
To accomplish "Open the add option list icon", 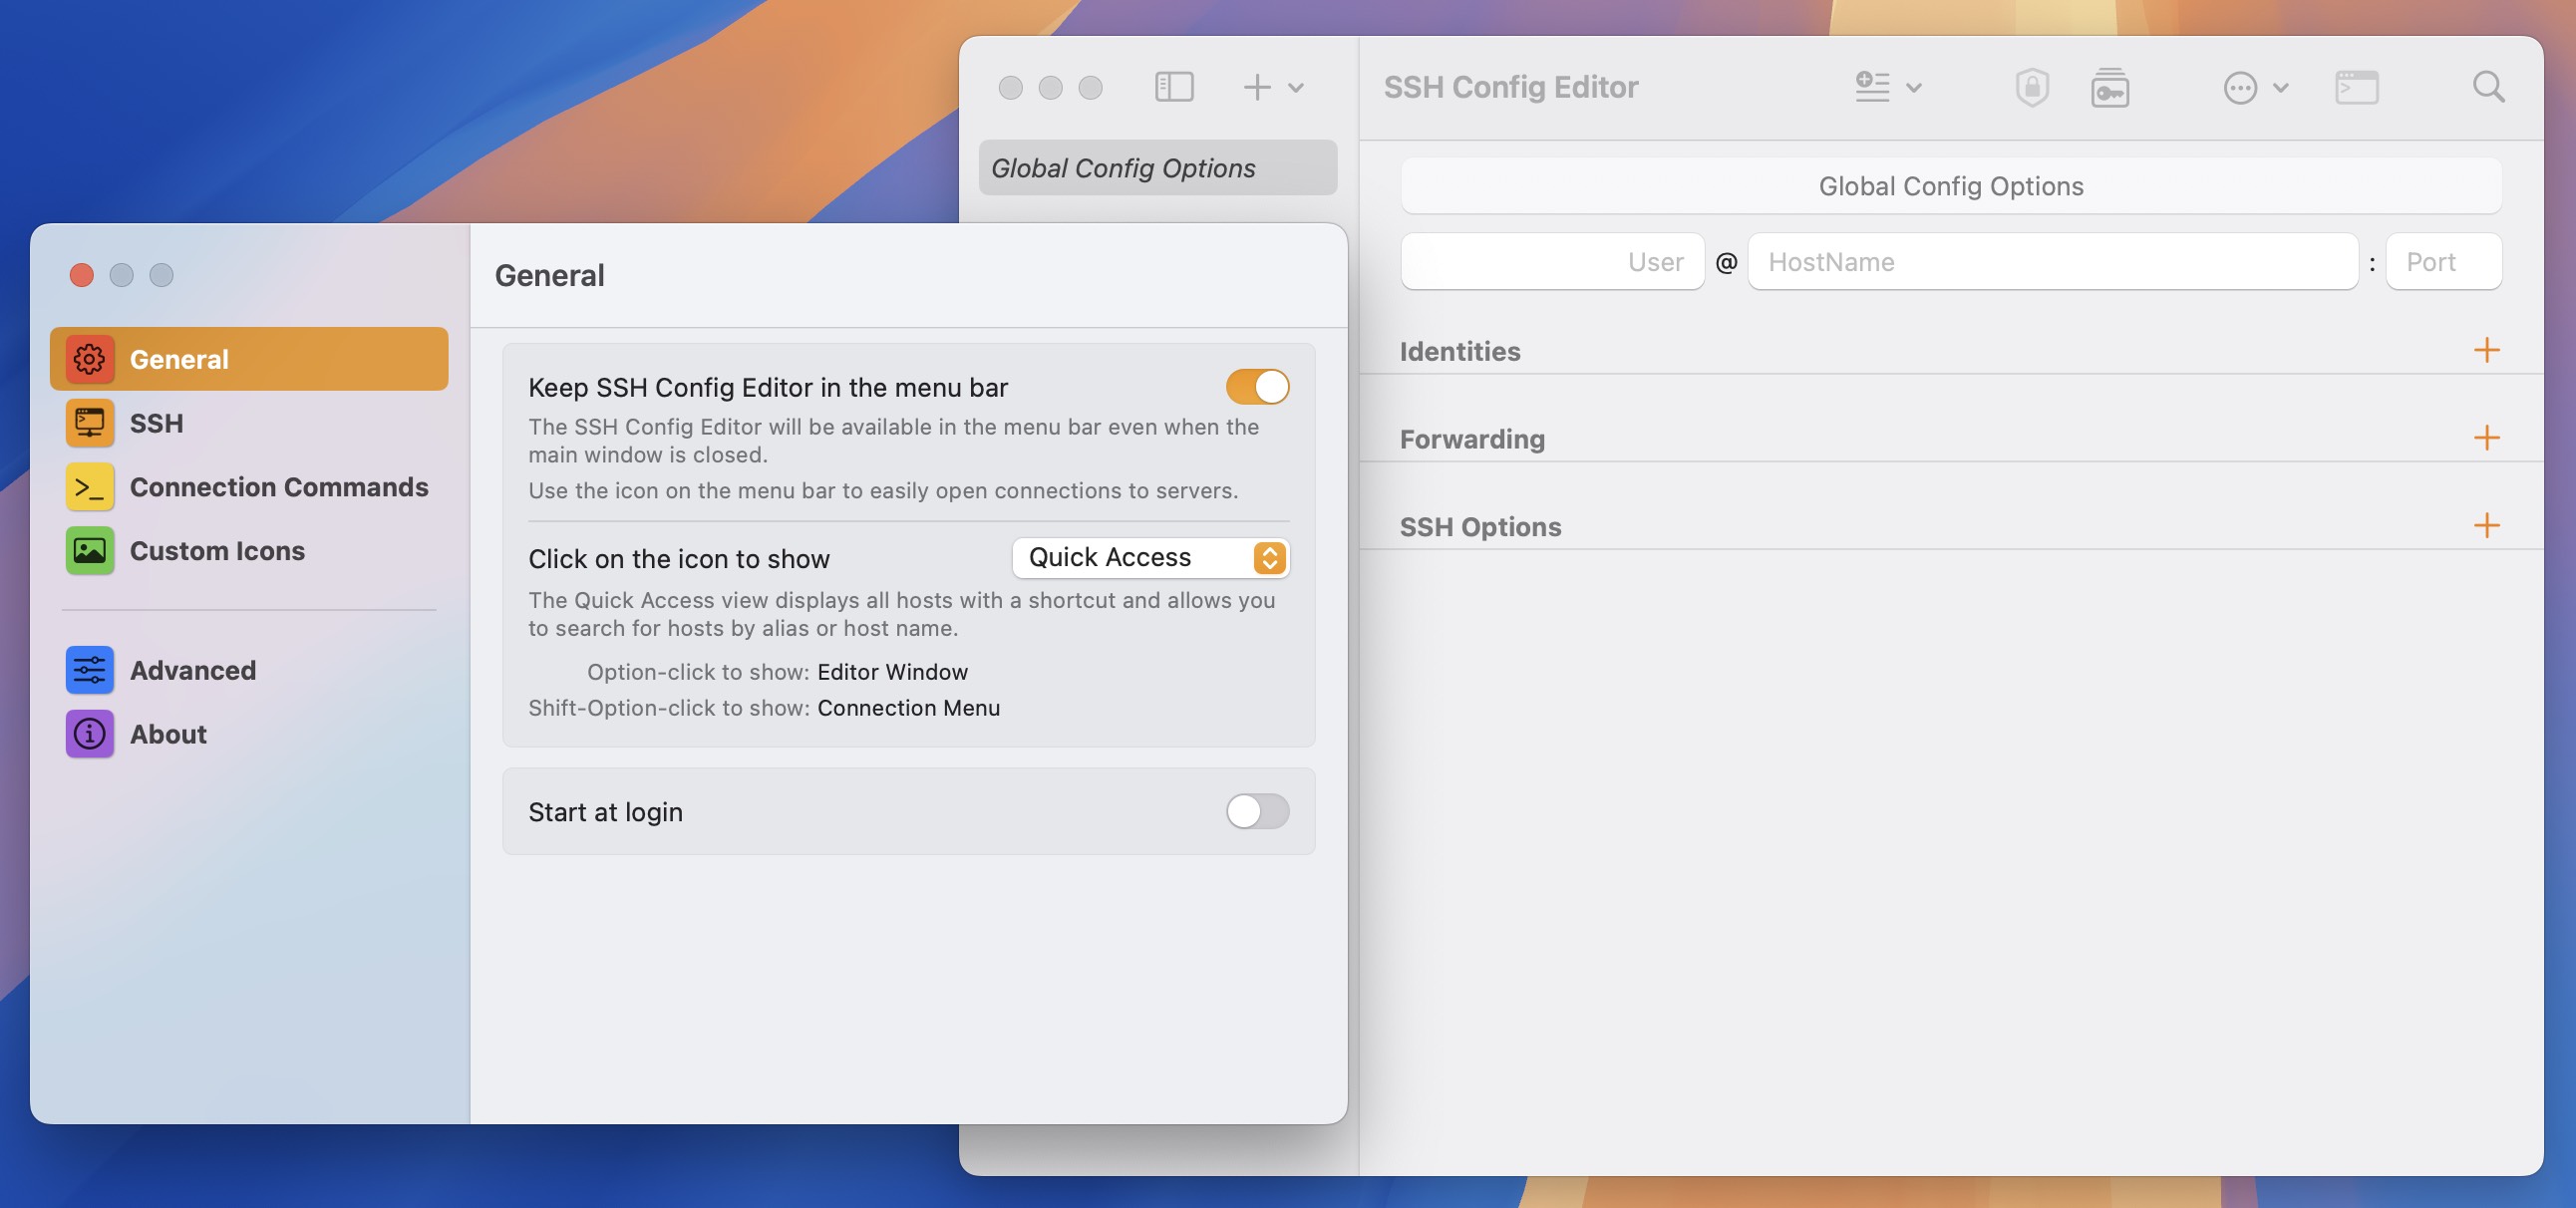I will (x=1872, y=87).
